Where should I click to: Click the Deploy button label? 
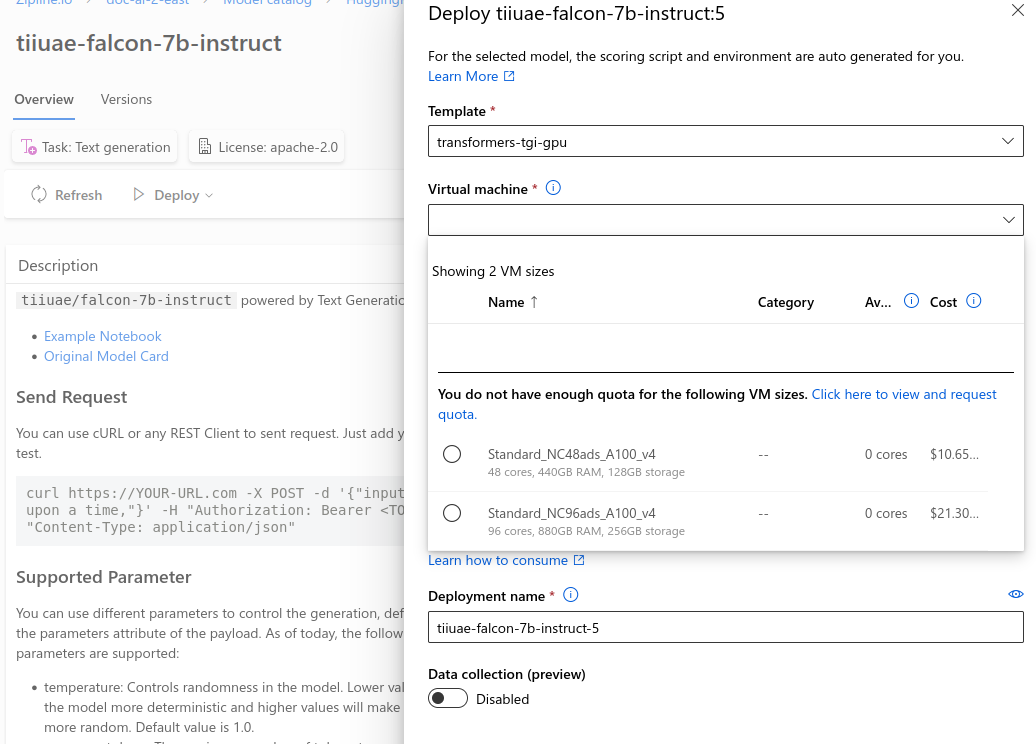(176, 195)
